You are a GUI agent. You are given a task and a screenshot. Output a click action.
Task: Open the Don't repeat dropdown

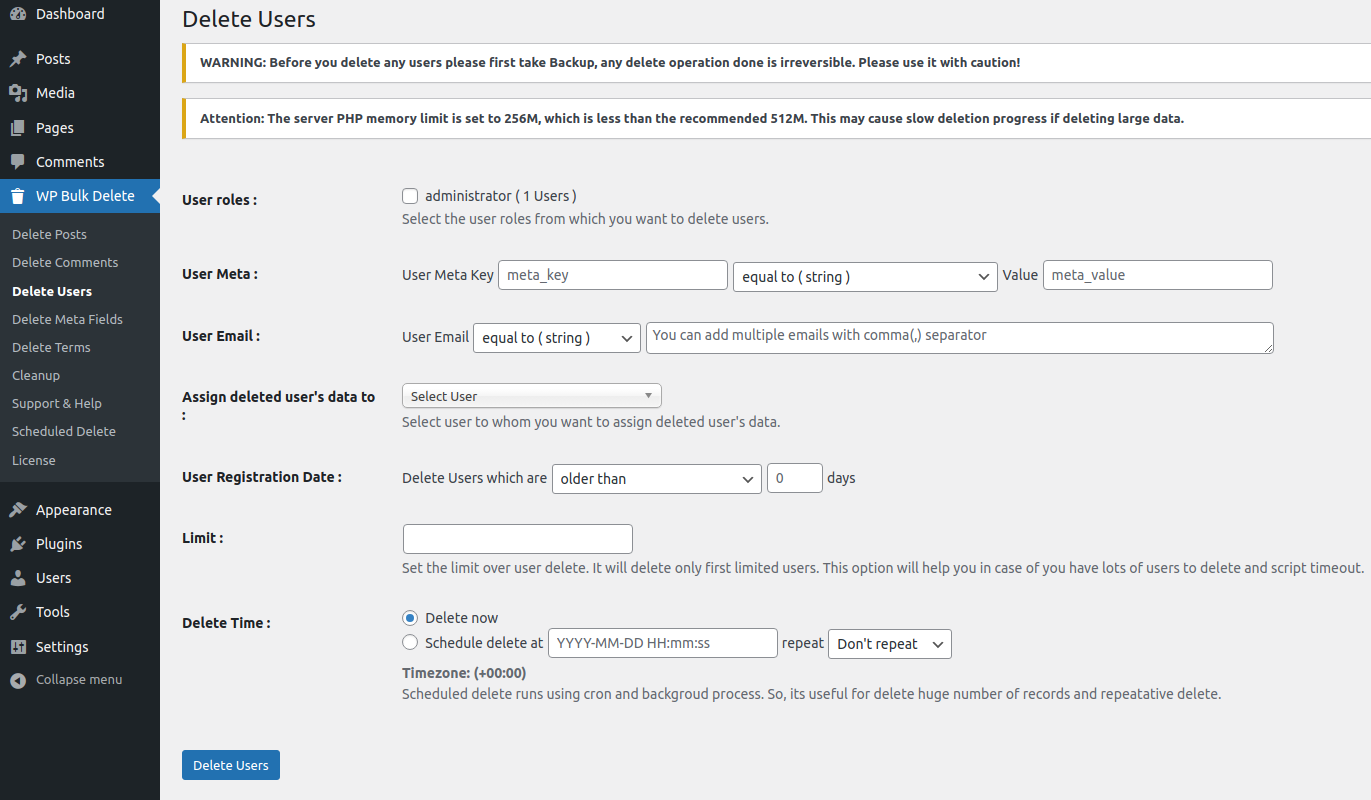(889, 644)
